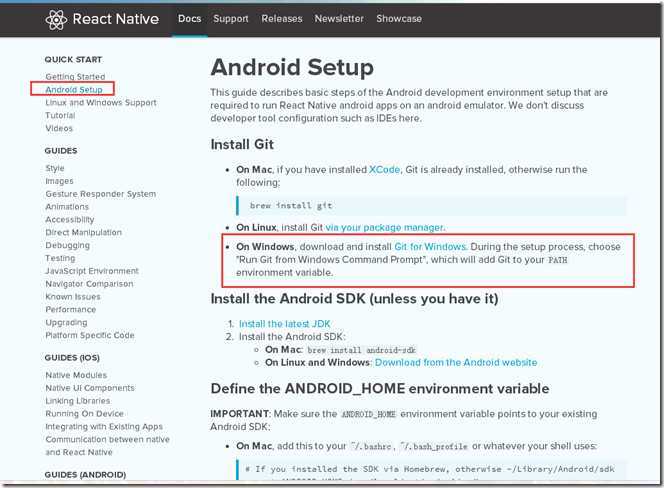
Task: Click the Android Setup page heading
Action: 292,67
